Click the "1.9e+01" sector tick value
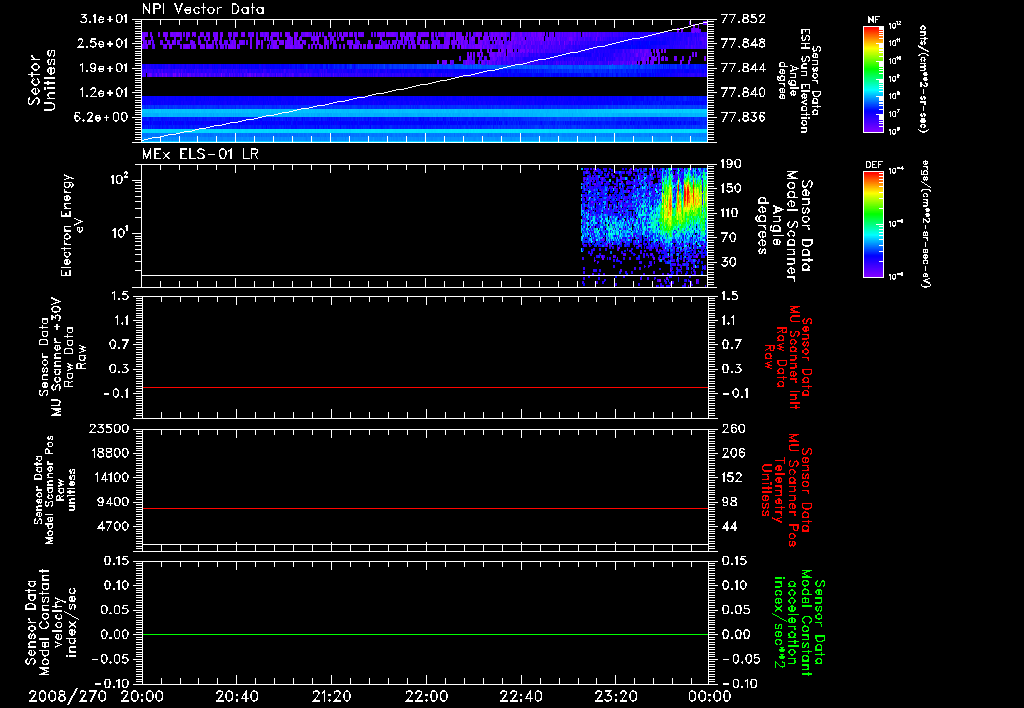1024x708 pixels. click(104, 68)
